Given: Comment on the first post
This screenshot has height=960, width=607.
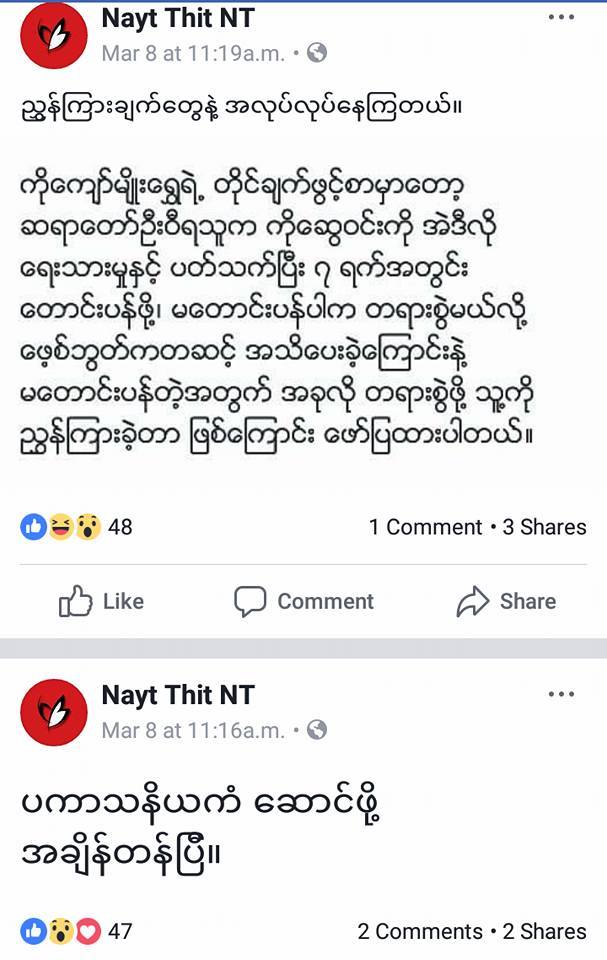Looking at the screenshot, I should coord(304,601).
